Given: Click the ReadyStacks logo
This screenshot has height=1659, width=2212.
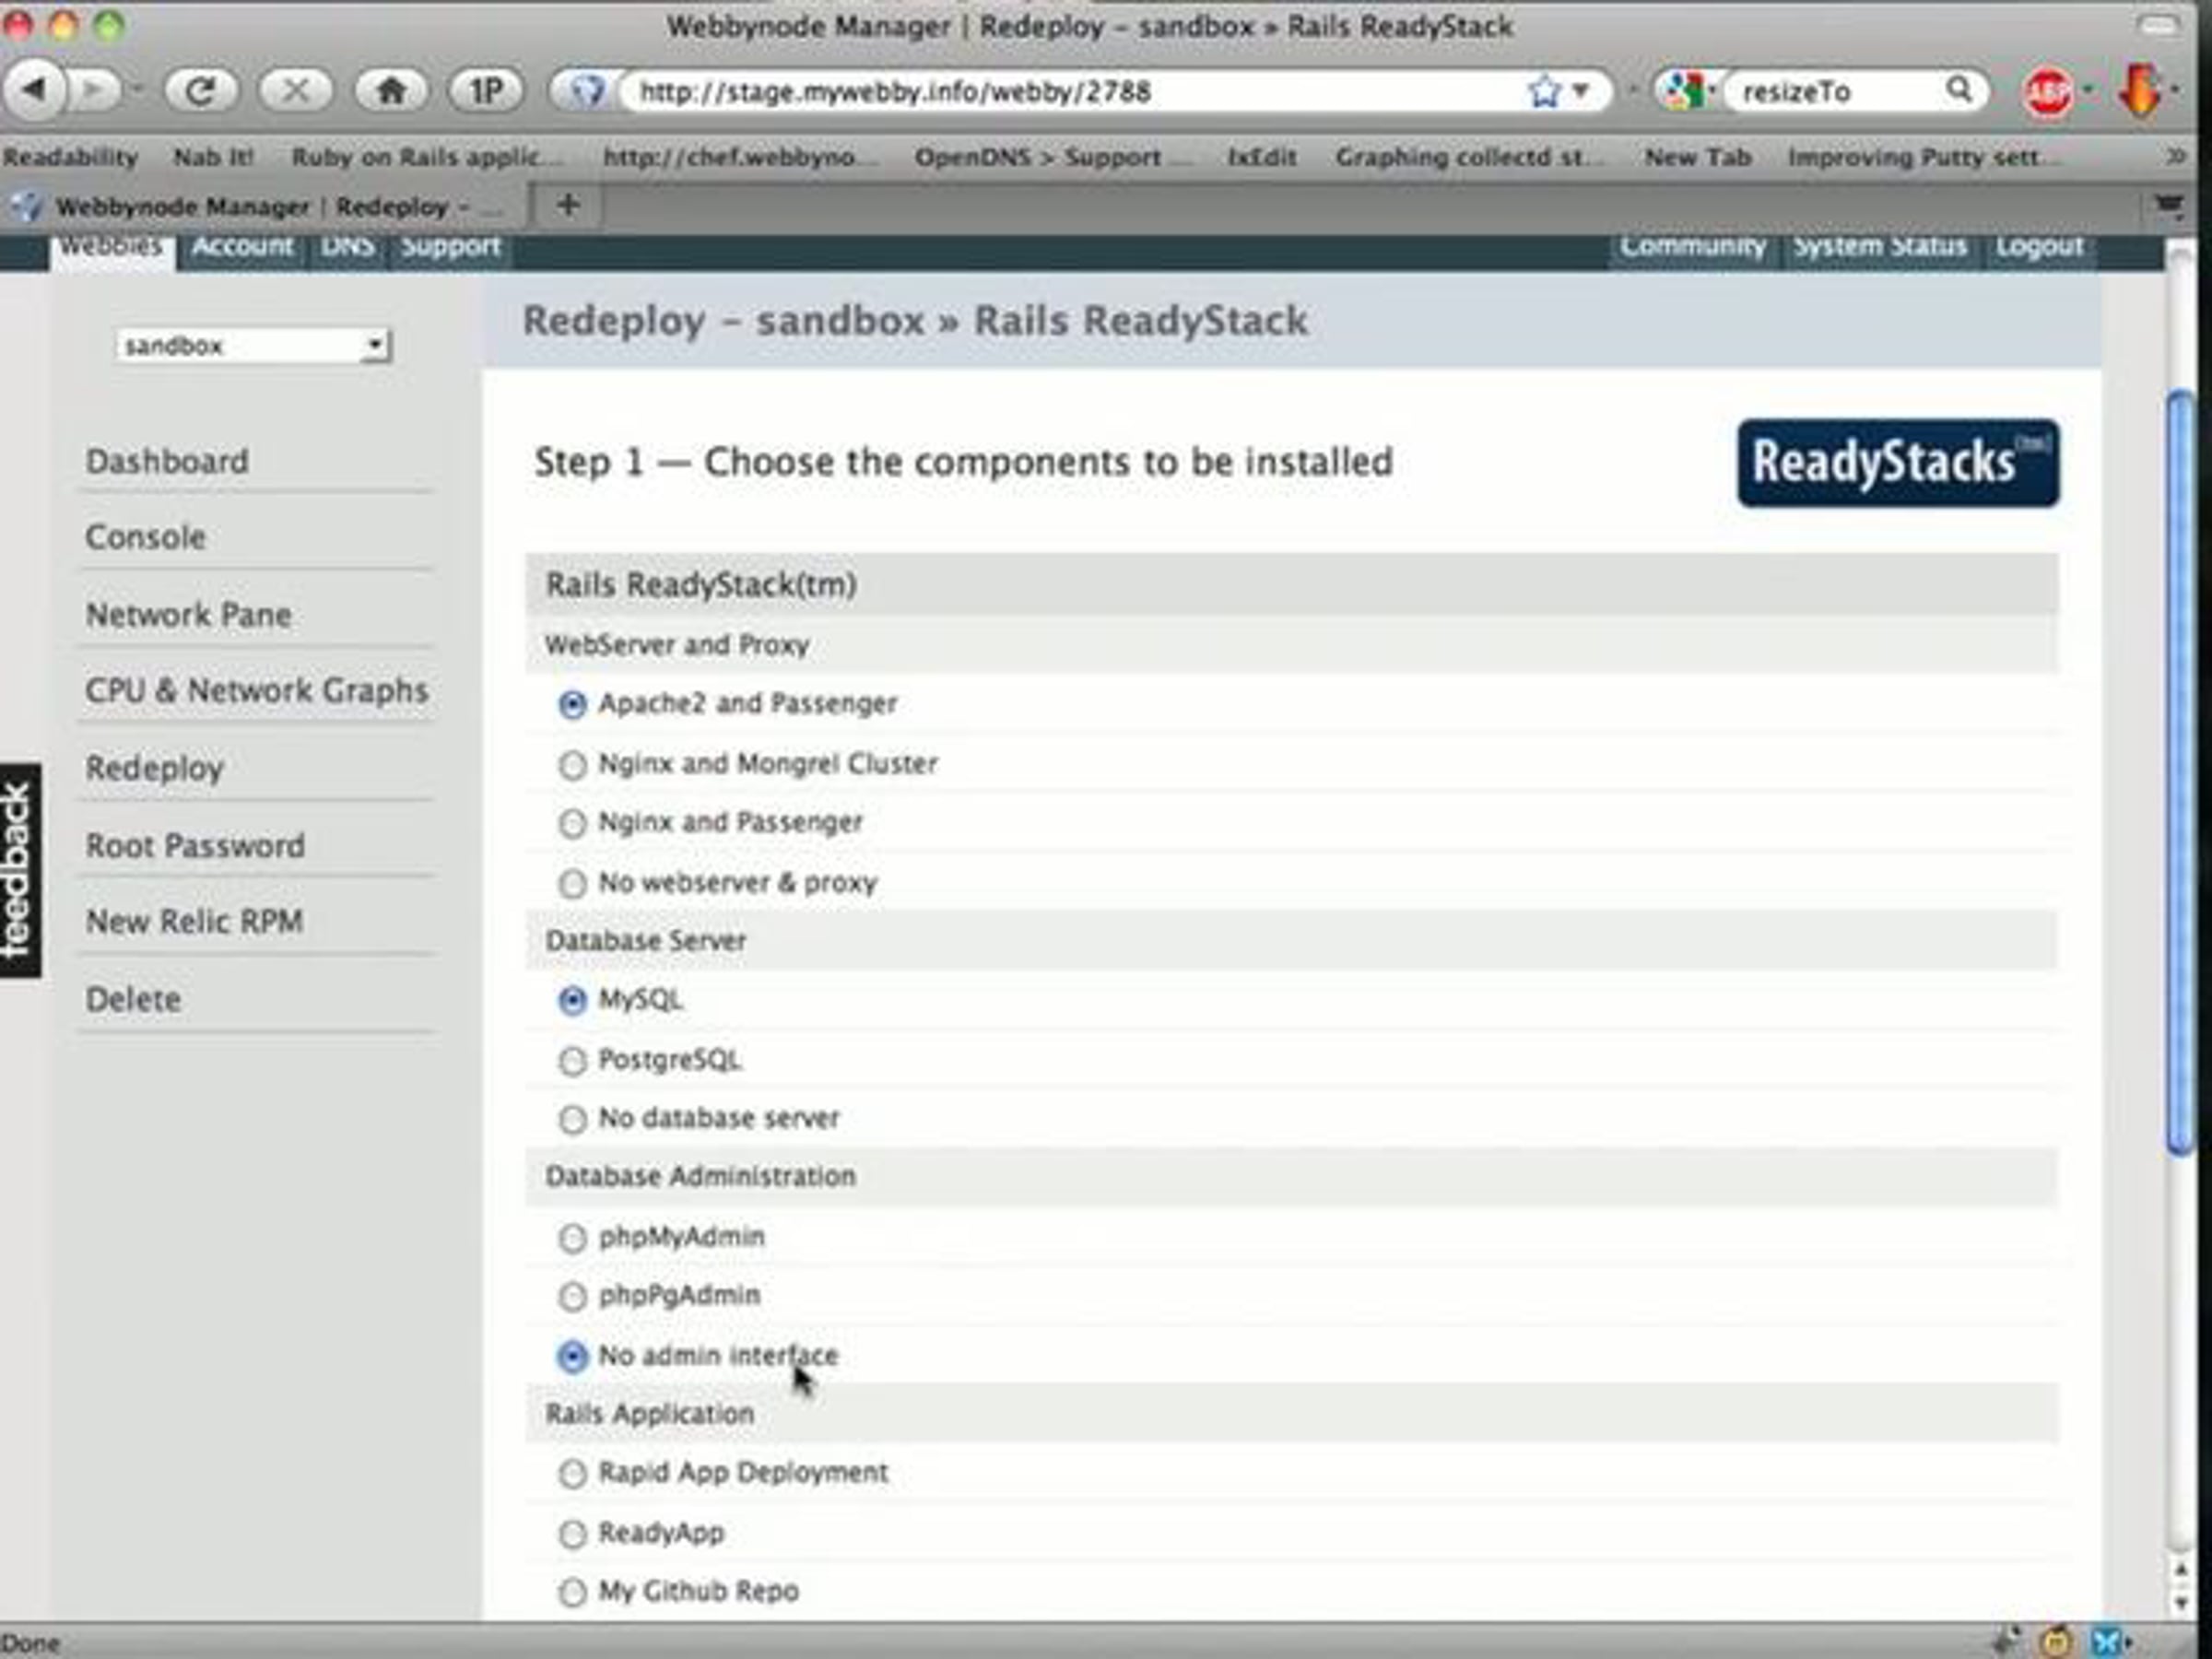Looking at the screenshot, I should 1898,463.
